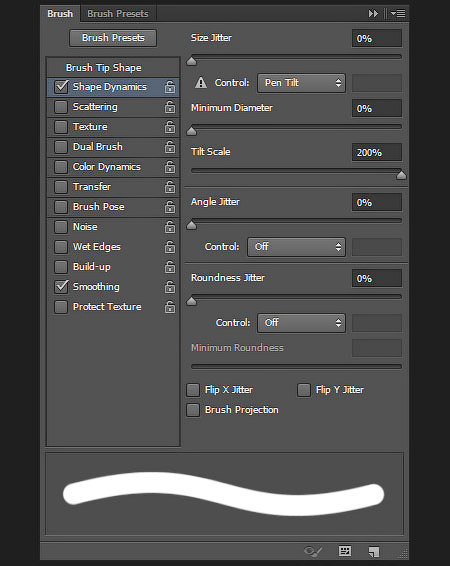Click the warning triangle beside Control
Image resolution: width=450 pixels, height=566 pixels.
[201, 83]
